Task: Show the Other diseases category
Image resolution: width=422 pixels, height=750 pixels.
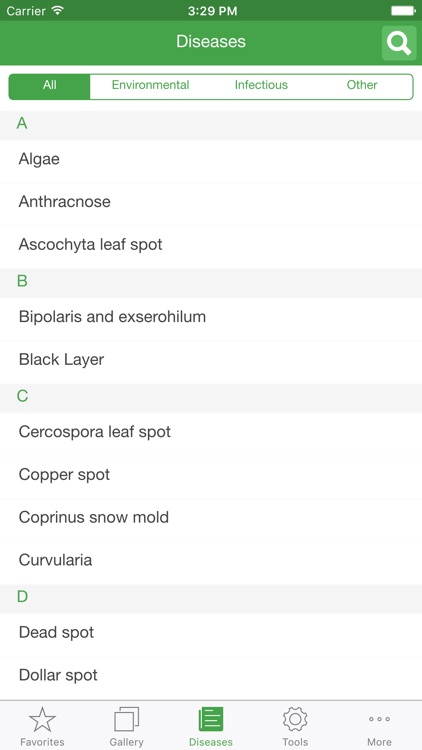Action: pos(362,85)
